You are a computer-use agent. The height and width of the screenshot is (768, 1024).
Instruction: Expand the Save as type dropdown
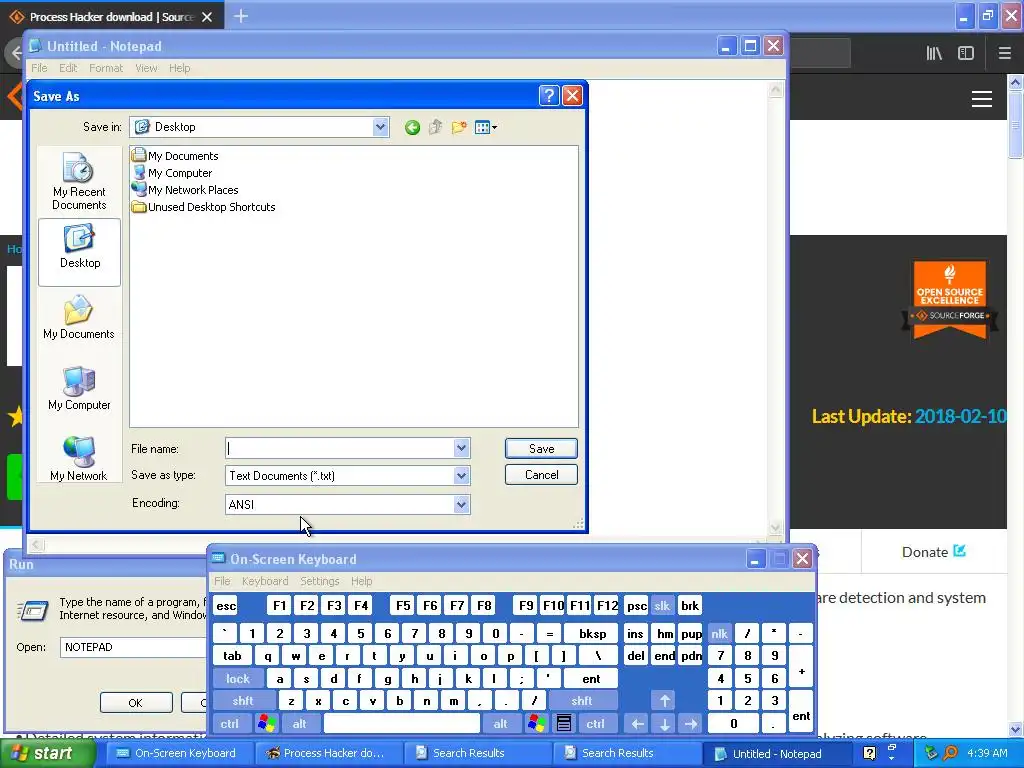click(x=462, y=475)
